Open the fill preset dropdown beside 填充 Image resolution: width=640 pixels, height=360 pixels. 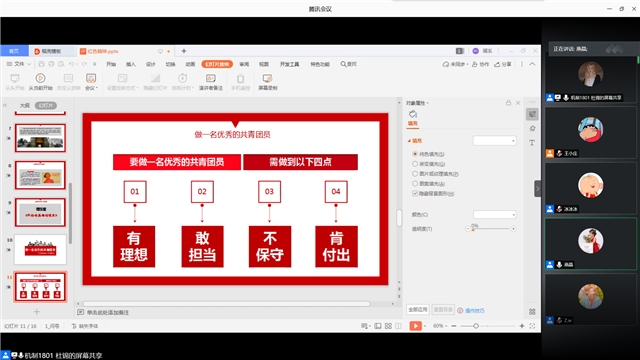point(494,140)
